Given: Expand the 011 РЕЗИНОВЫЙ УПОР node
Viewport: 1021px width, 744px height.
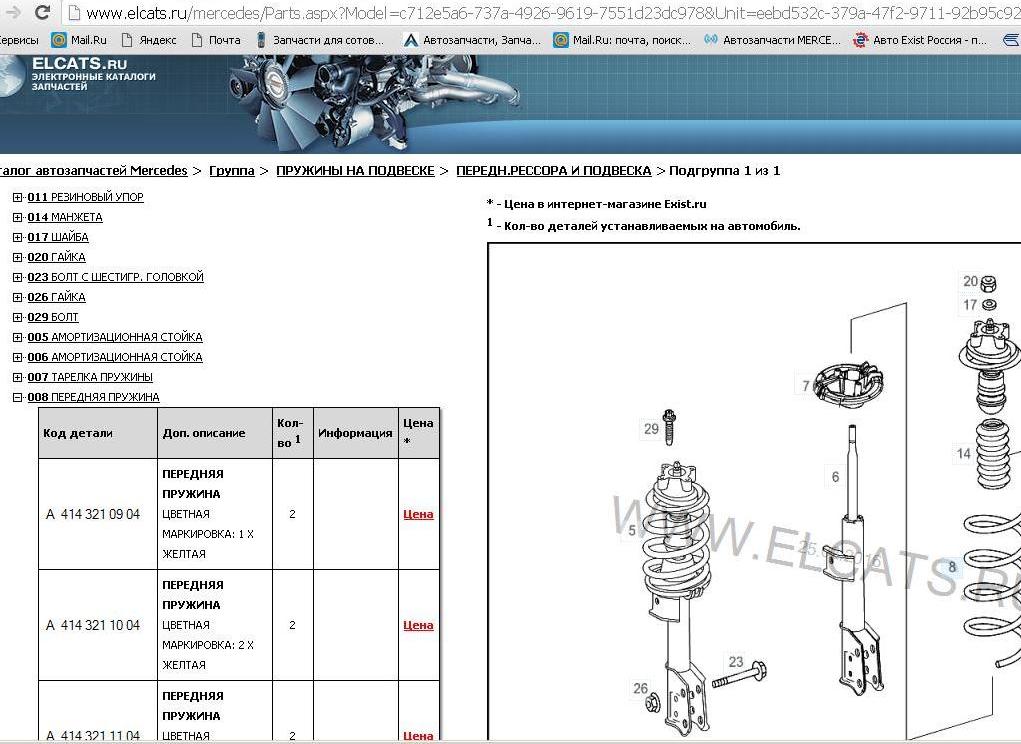Looking at the screenshot, I should 18,197.
